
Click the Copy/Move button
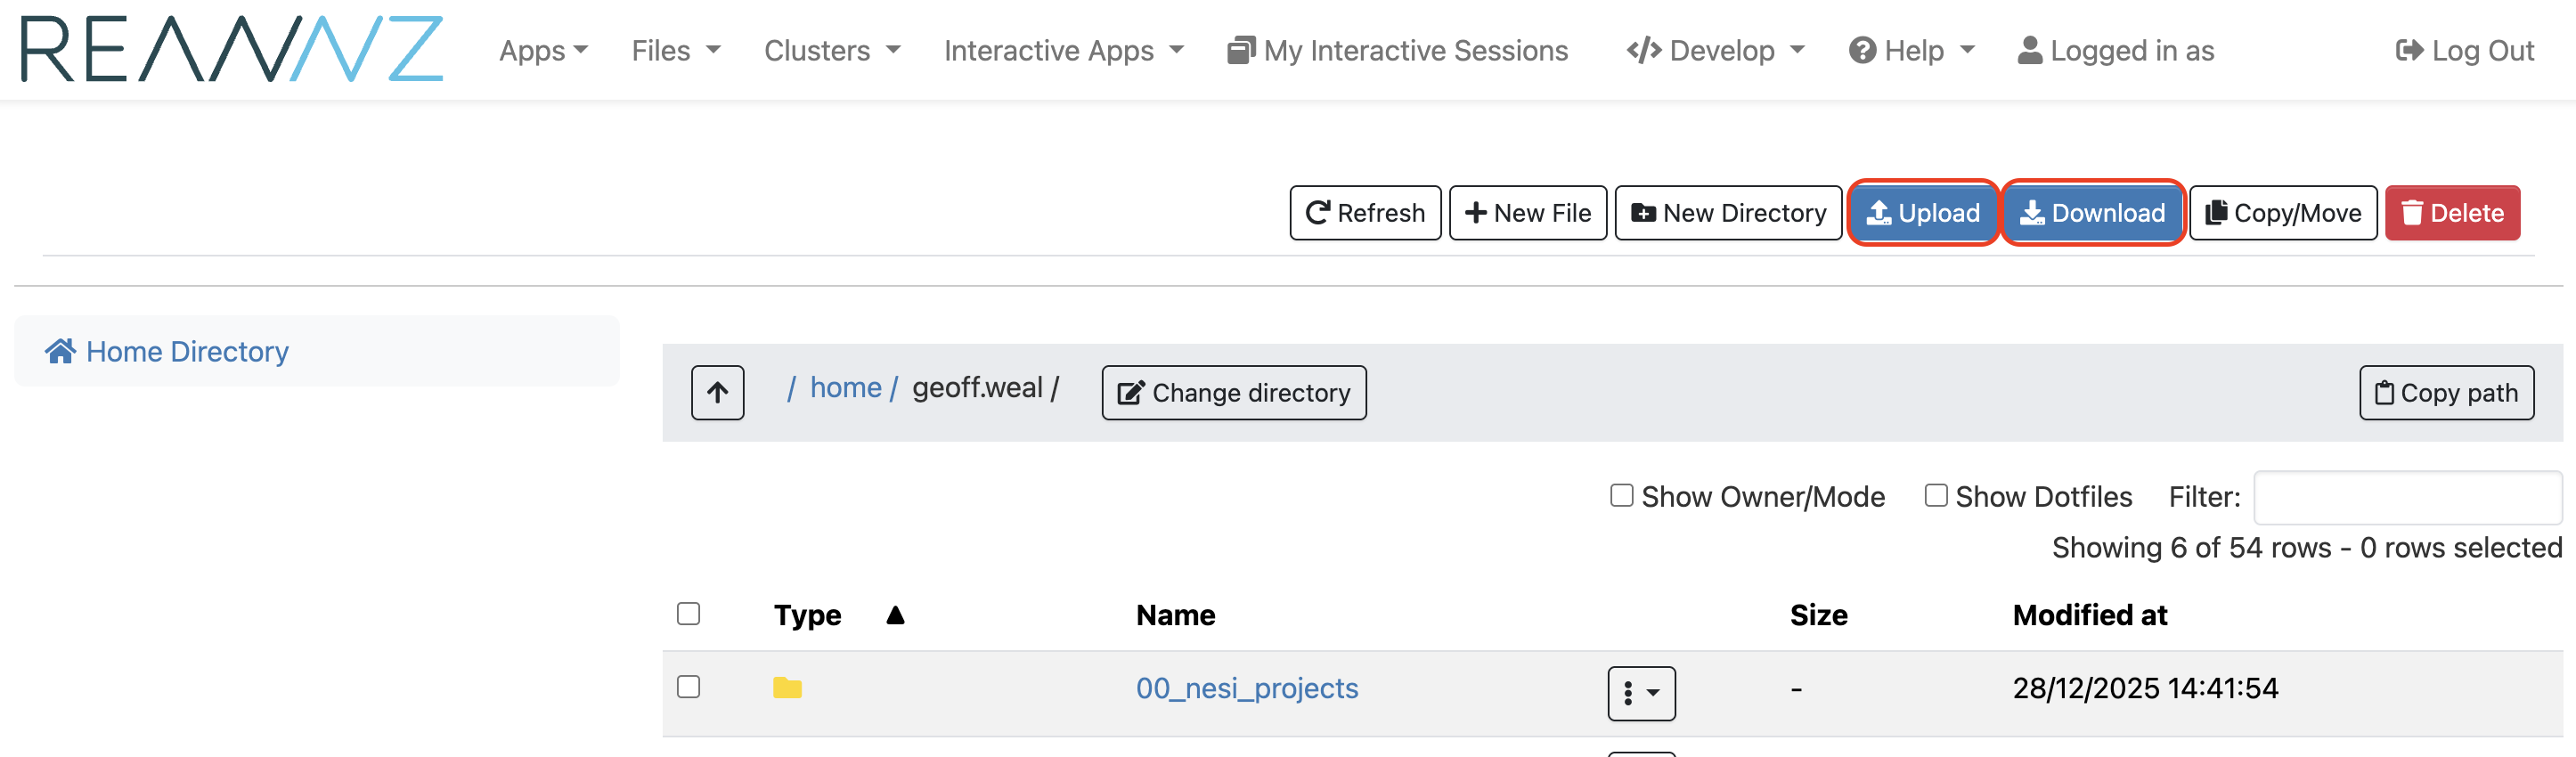[x=2282, y=213]
